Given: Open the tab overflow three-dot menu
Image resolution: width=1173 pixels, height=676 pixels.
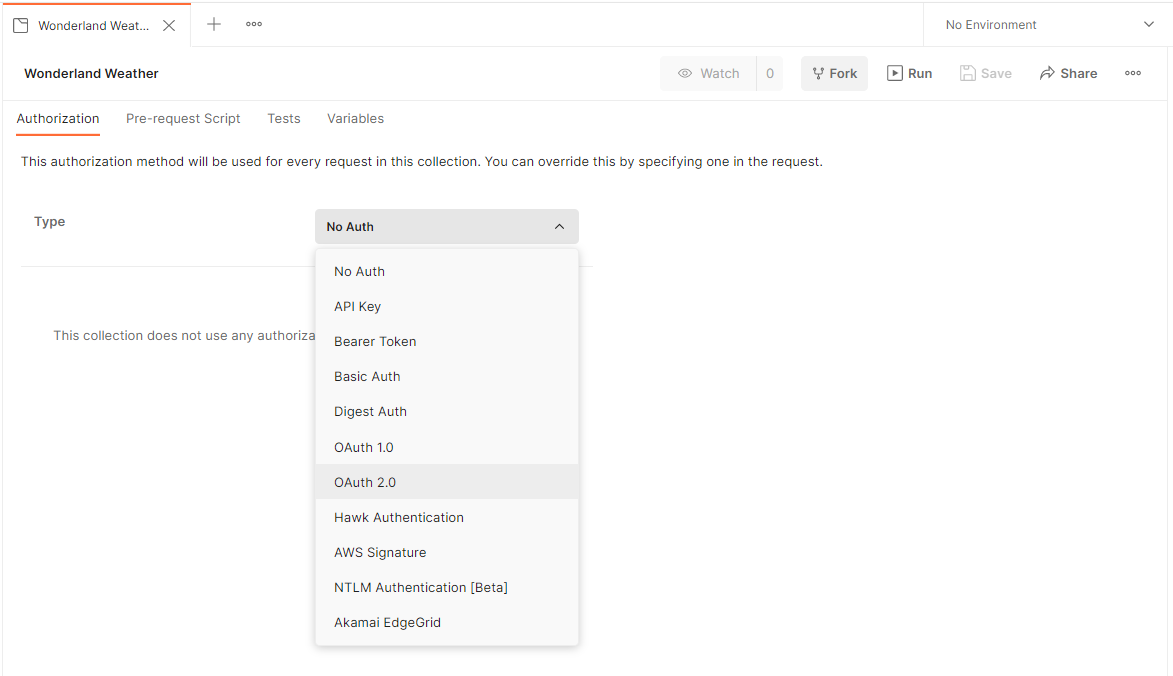Looking at the screenshot, I should (253, 24).
